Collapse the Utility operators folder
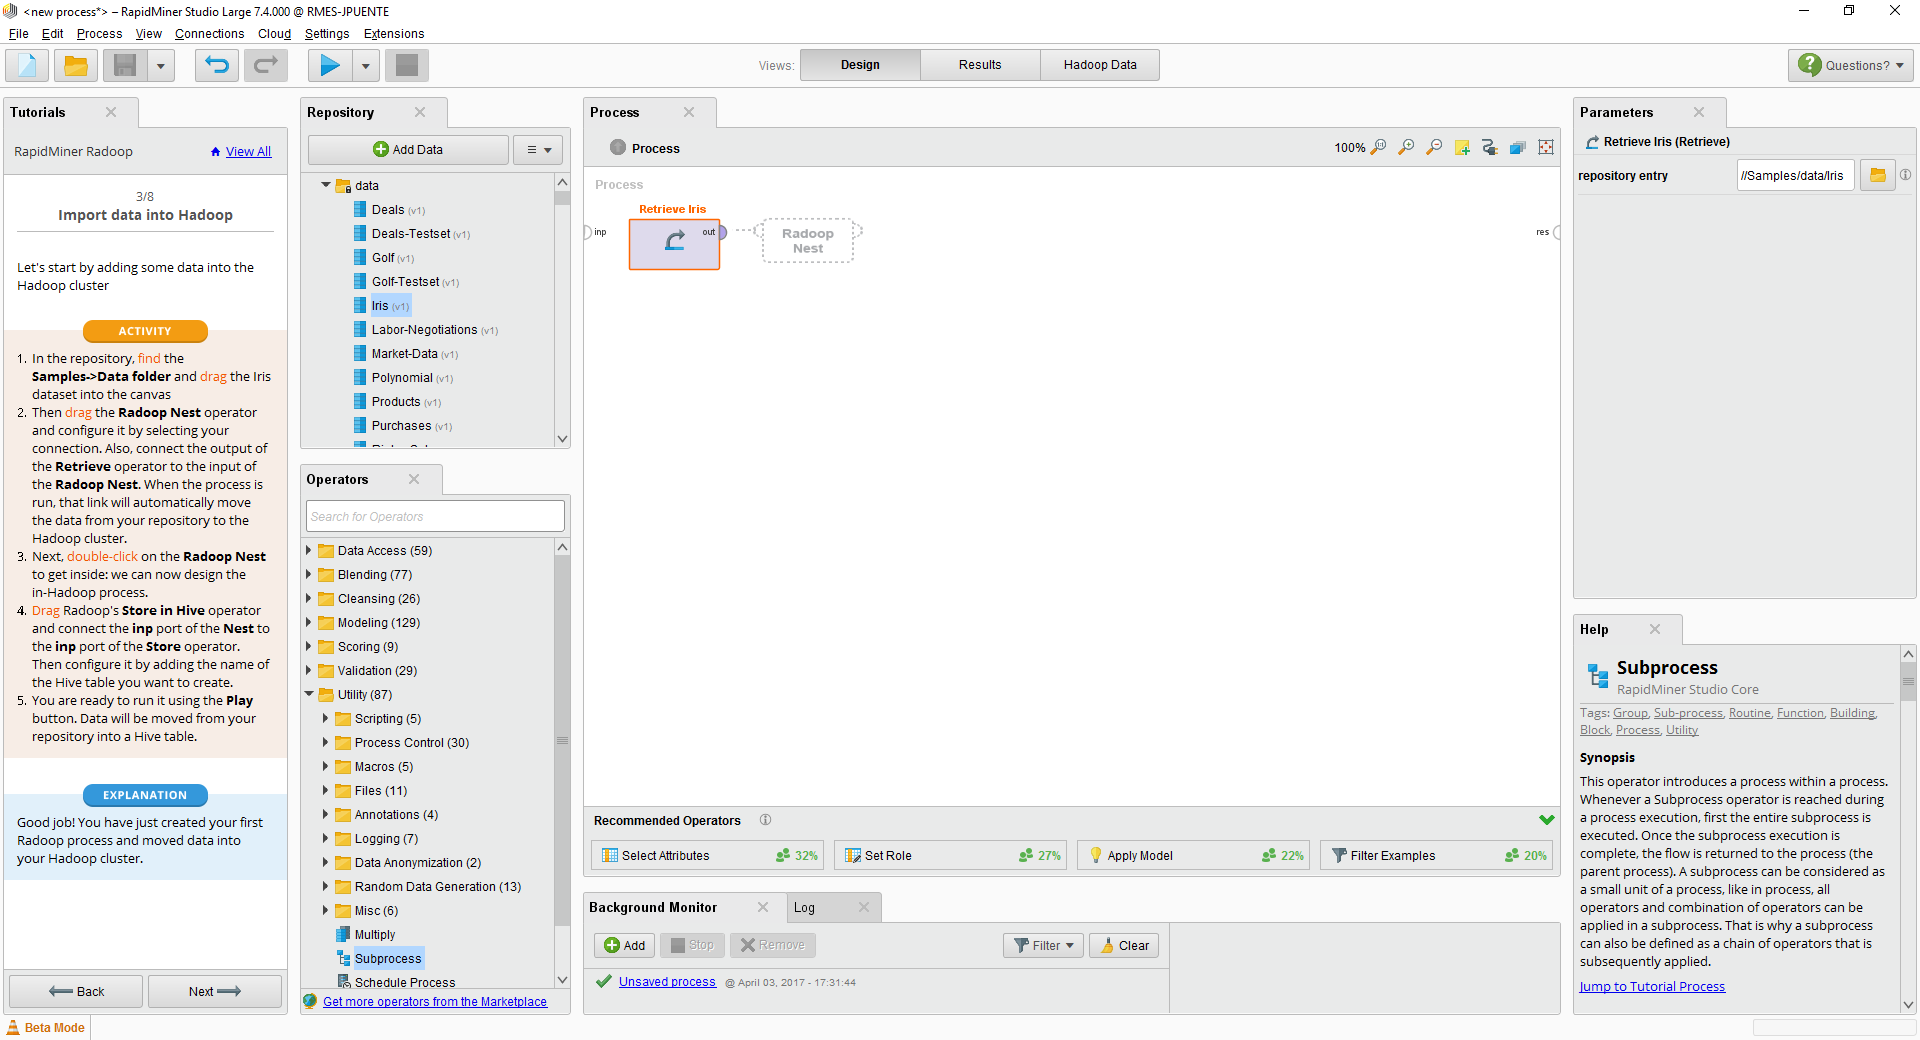Image resolution: width=1920 pixels, height=1040 pixels. [309, 695]
